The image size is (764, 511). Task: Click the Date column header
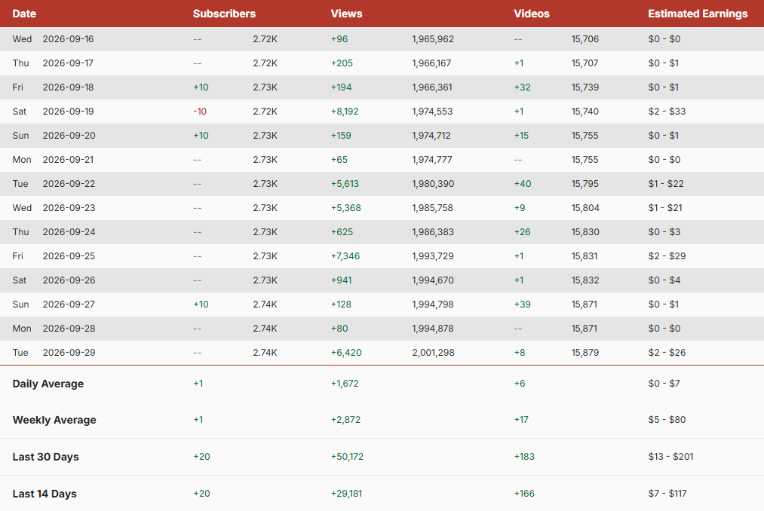(x=24, y=14)
